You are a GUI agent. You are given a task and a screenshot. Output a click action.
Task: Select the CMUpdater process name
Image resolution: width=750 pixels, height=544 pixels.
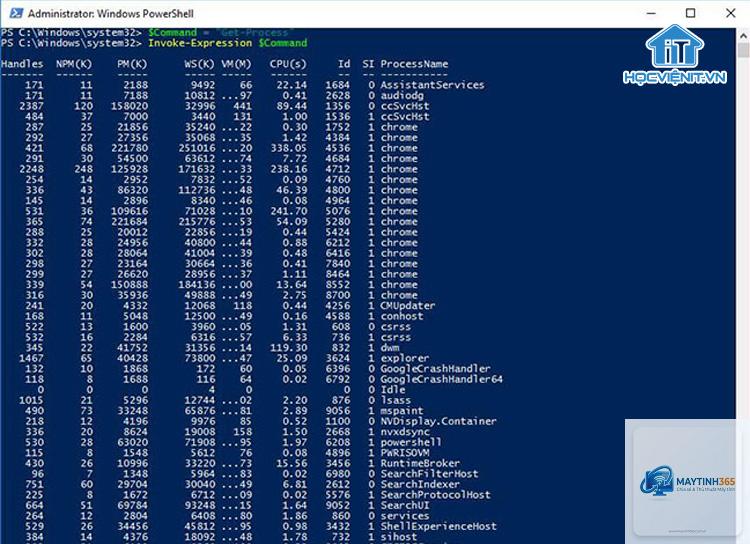408,306
